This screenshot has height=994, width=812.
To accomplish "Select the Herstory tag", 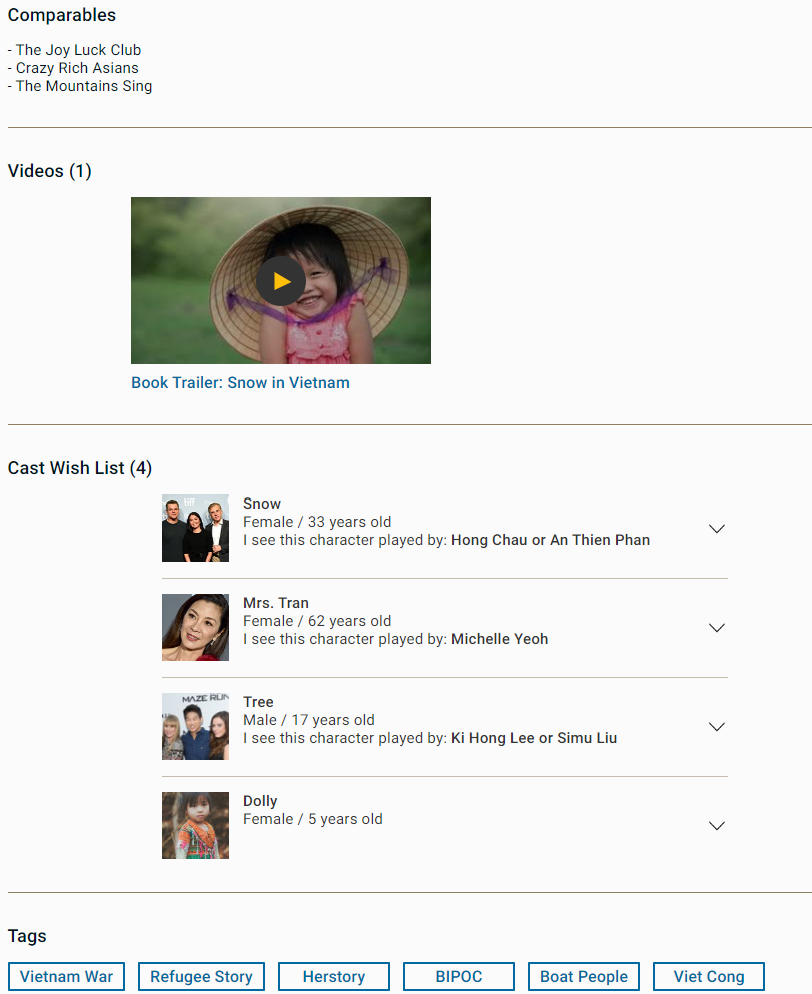I will coord(333,976).
